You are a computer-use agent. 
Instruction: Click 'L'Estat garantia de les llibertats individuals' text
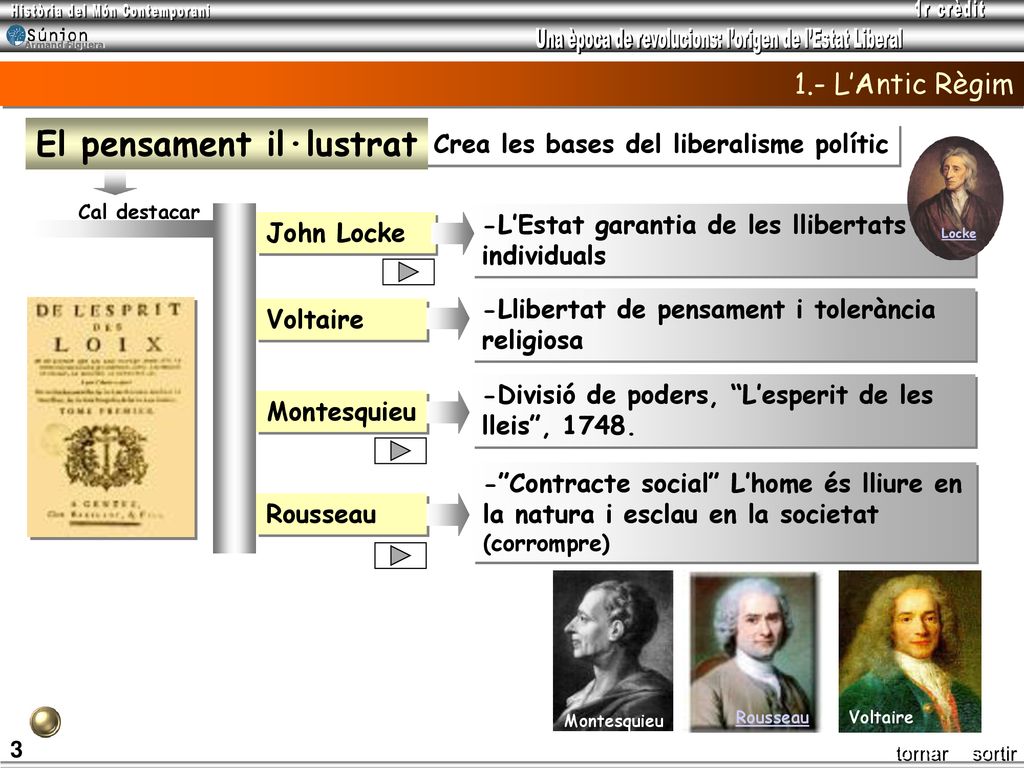694,240
